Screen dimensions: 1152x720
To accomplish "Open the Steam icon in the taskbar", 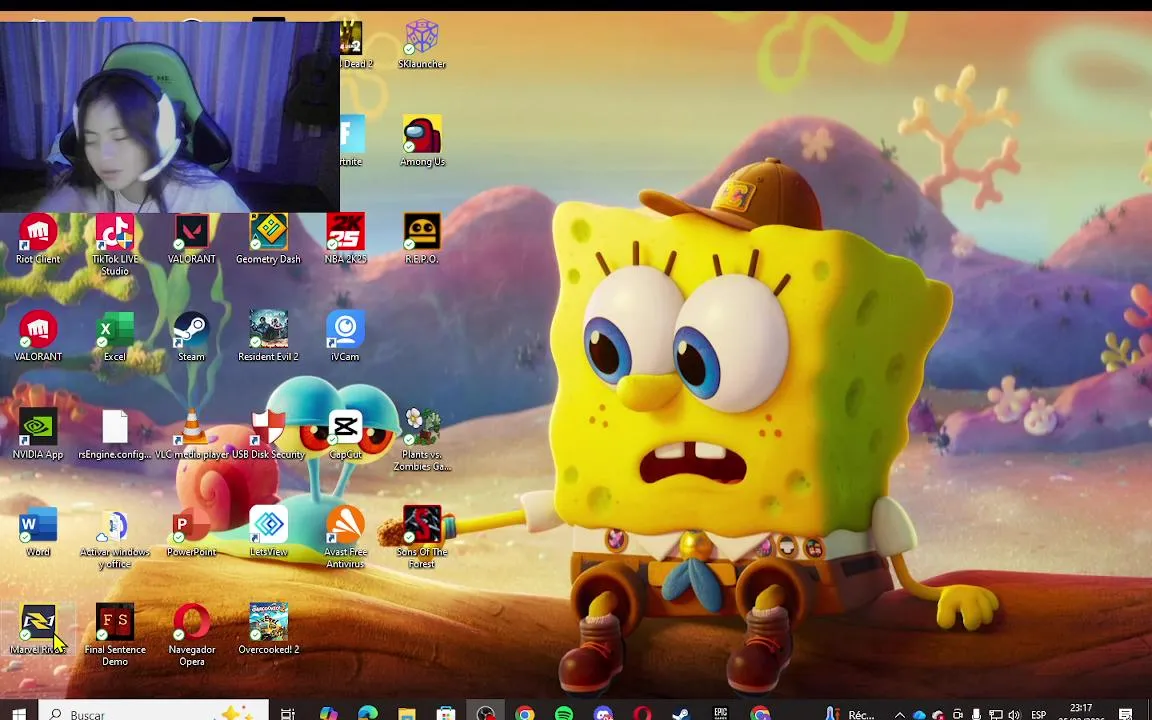I will [681, 713].
